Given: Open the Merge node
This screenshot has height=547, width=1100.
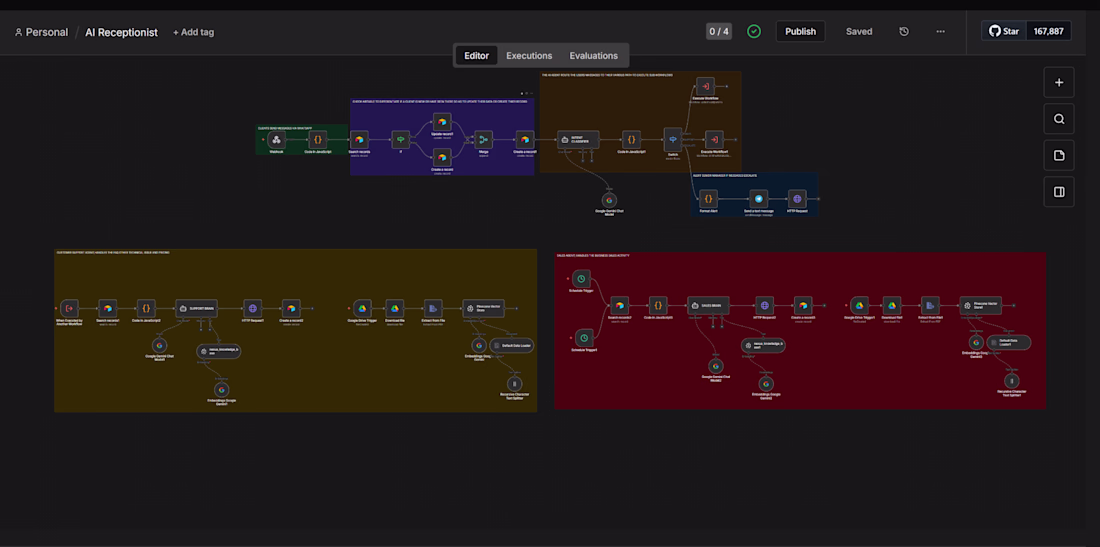Looking at the screenshot, I should tap(484, 140).
